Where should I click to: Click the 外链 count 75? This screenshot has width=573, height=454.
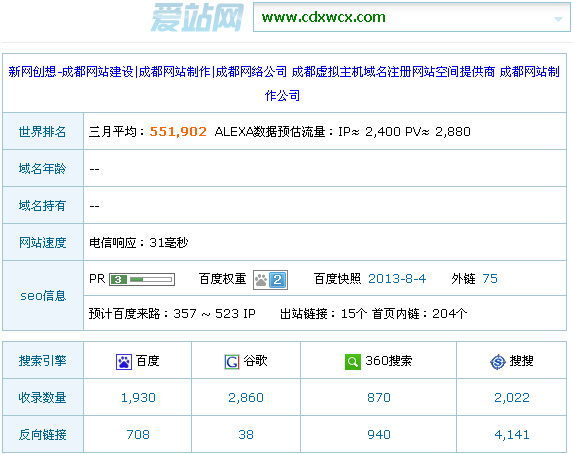pos(490,279)
